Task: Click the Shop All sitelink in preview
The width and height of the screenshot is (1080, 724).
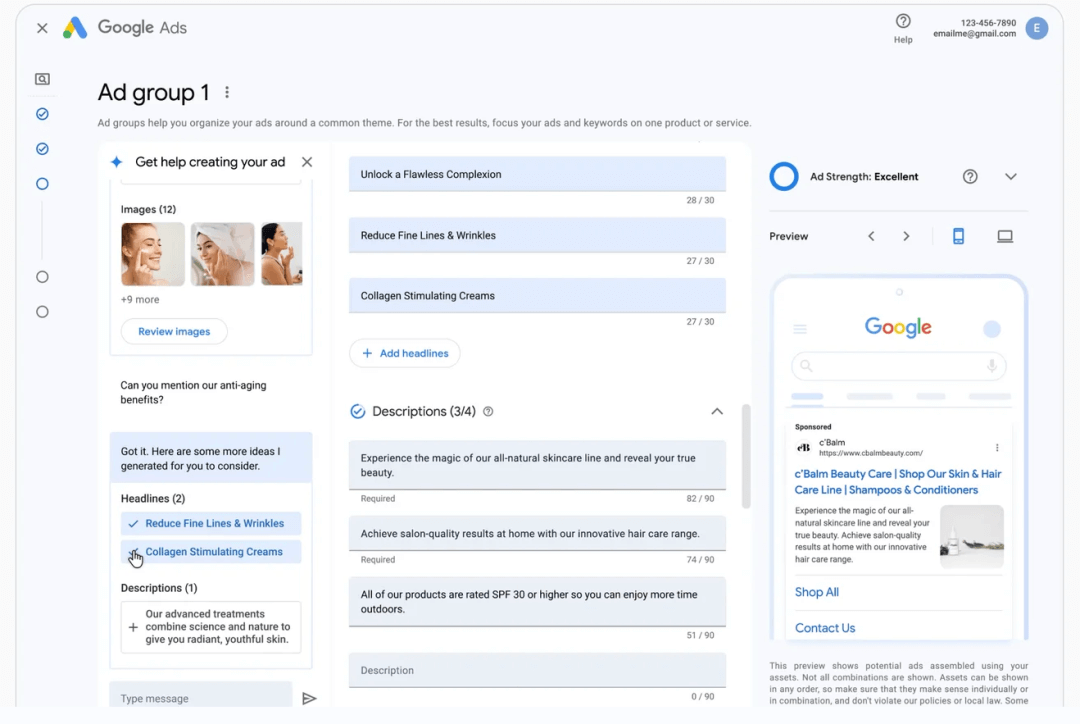Action: 817,592
